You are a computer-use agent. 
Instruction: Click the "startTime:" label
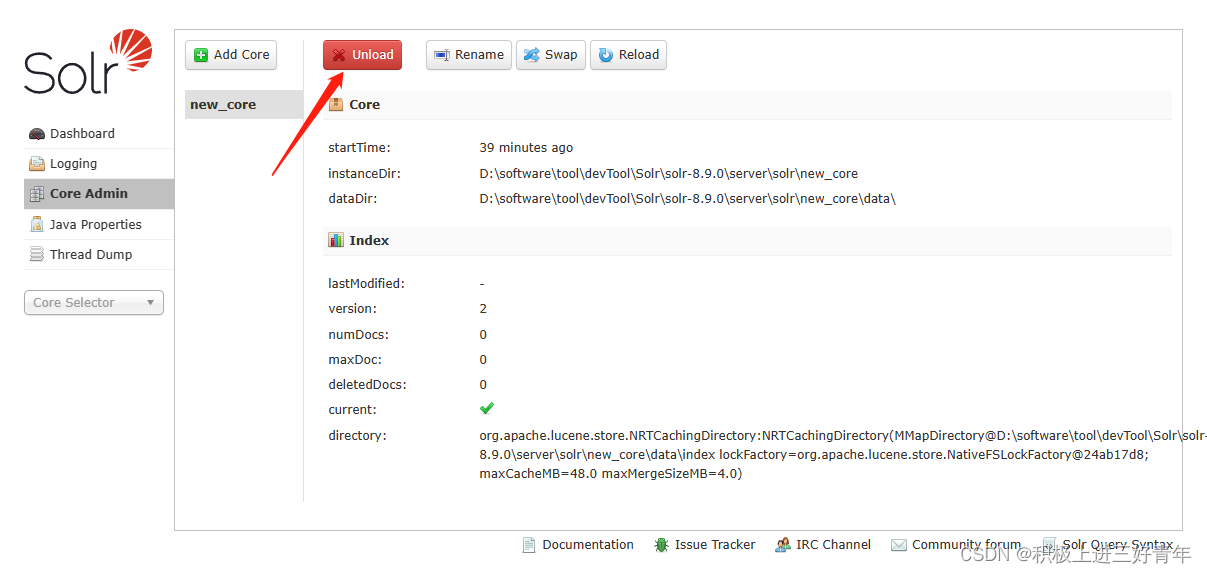pyautogui.click(x=359, y=148)
